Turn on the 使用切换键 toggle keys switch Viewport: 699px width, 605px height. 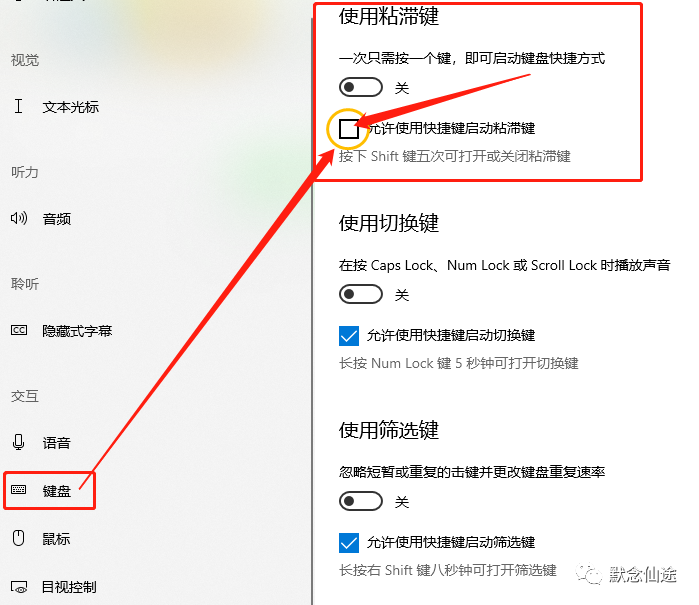tap(361, 294)
